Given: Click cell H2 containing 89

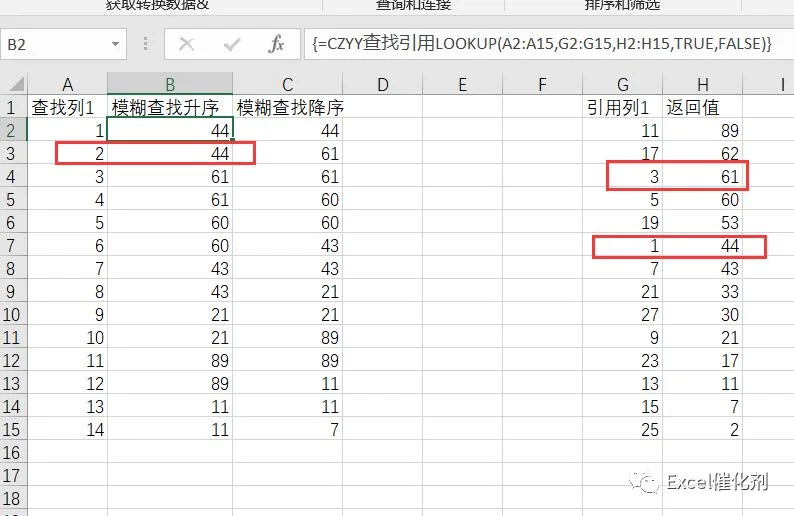Looking at the screenshot, I should pyautogui.click(x=702, y=130).
